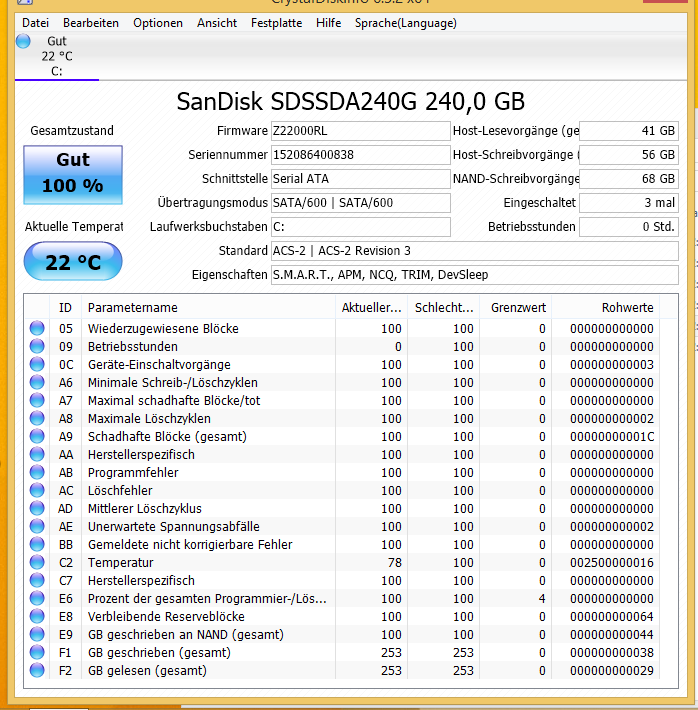Open the Ansicht menu
Screen dimensions: 698x710
[217, 23]
